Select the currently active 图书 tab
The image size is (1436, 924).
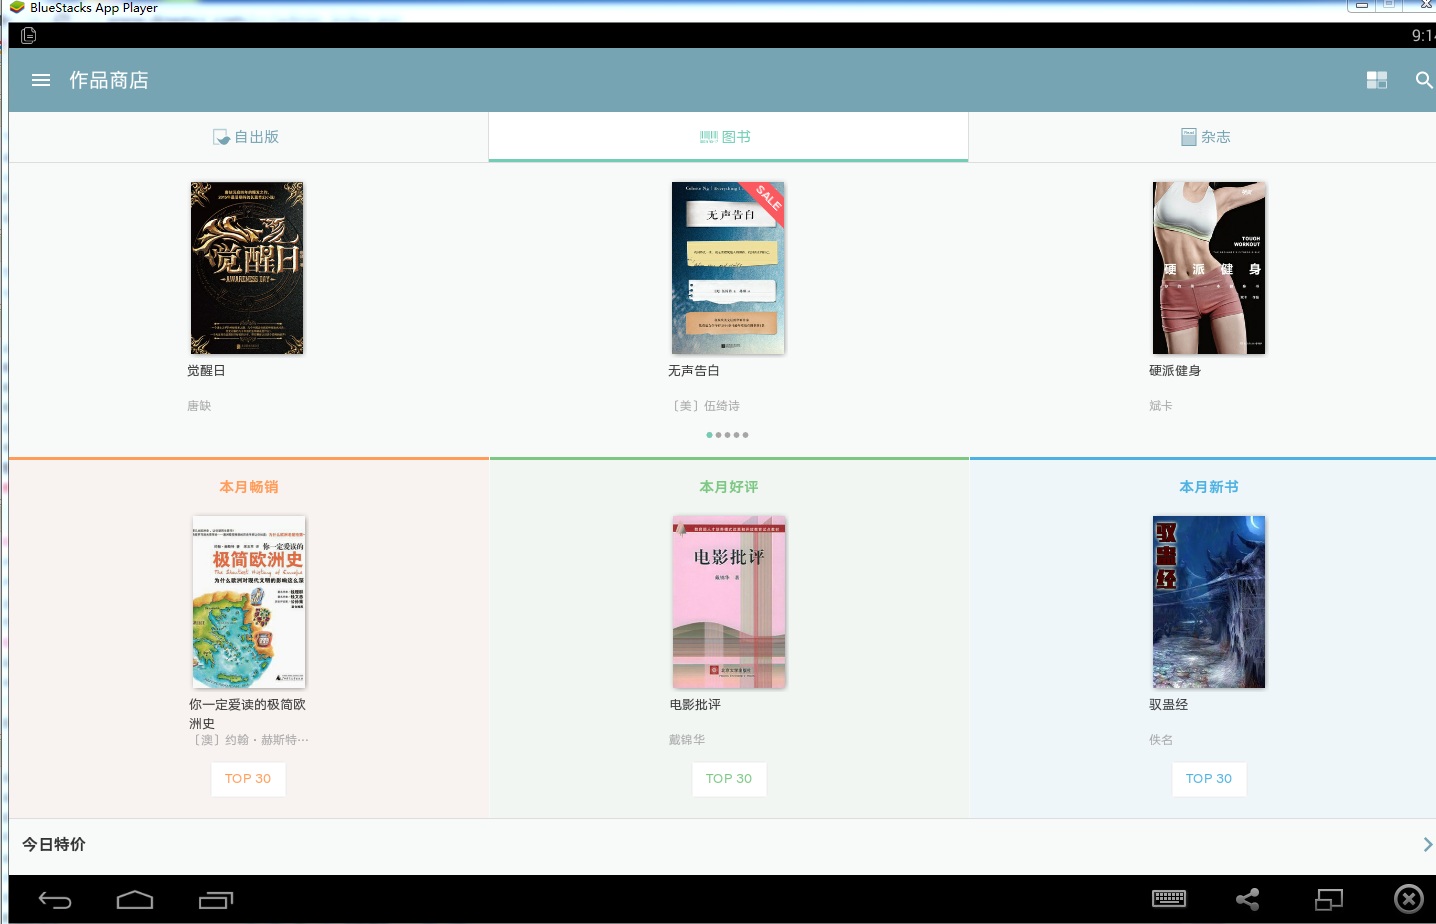(x=727, y=136)
